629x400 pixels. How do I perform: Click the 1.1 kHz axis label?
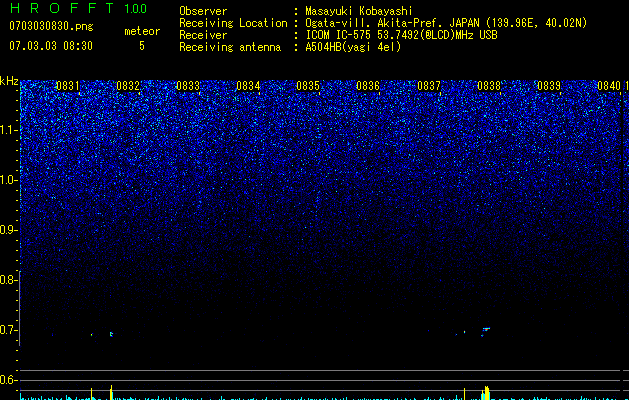pos(8,130)
